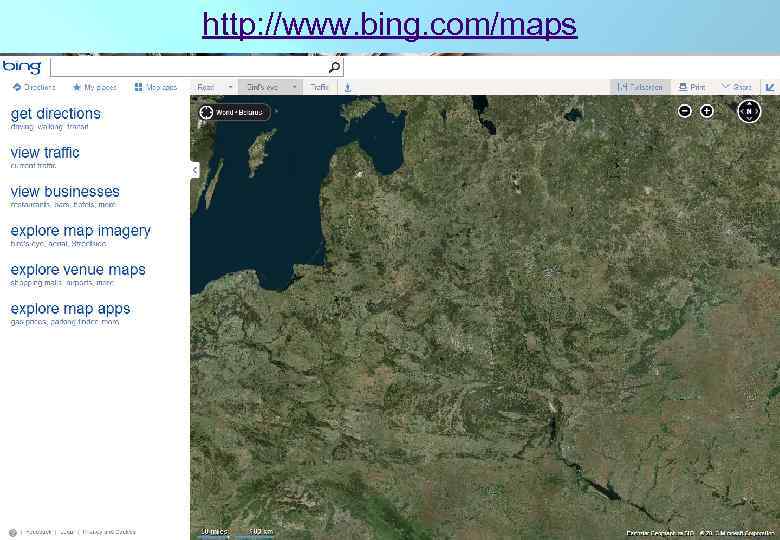The image size is (780, 540).
Task: Click the Print button
Action: [x=692, y=87]
